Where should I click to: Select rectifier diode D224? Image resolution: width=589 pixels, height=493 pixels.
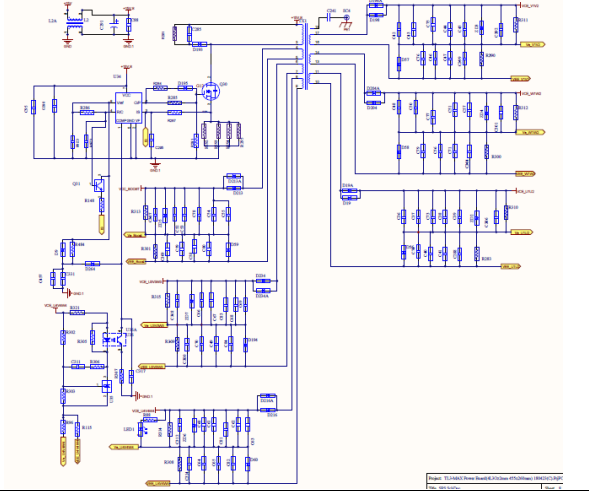pos(263,281)
